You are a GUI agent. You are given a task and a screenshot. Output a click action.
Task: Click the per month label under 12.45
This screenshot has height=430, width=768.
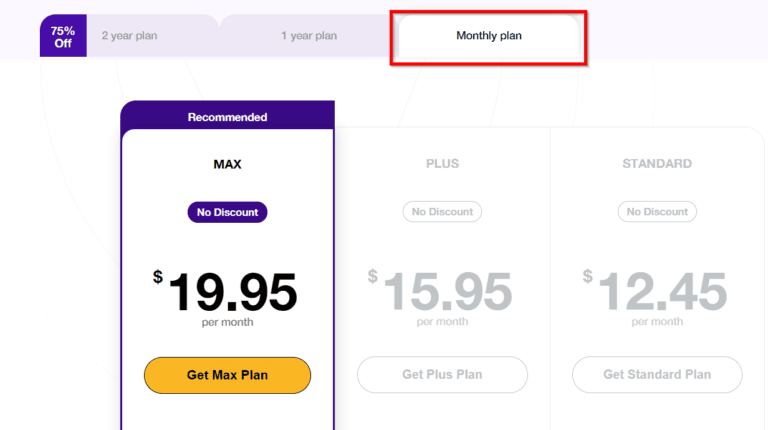click(x=657, y=322)
